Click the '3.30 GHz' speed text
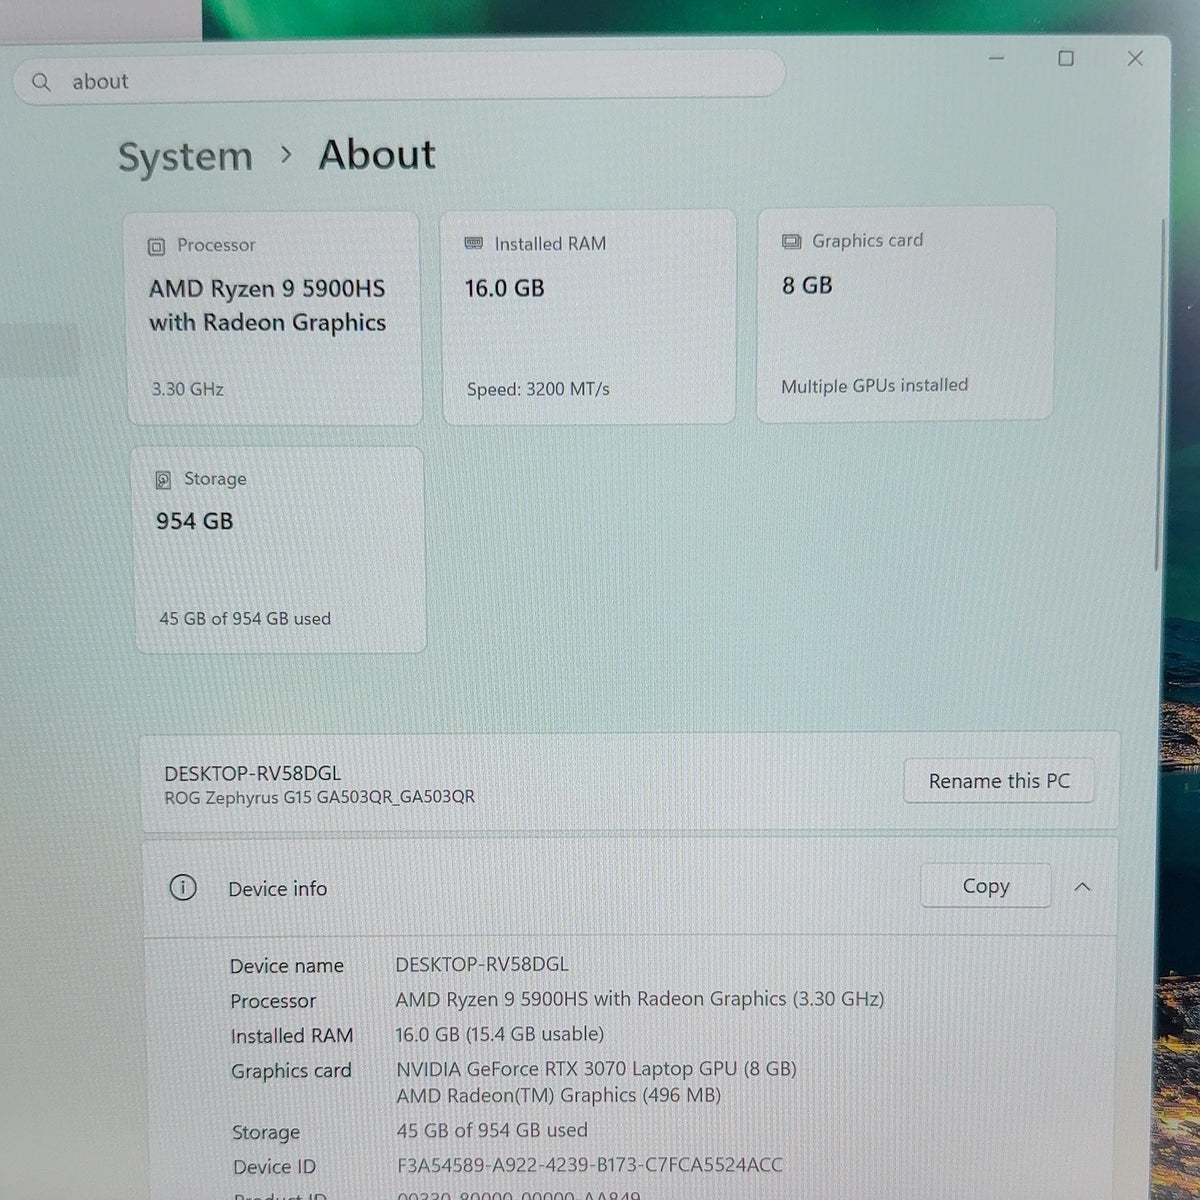 click(x=188, y=389)
